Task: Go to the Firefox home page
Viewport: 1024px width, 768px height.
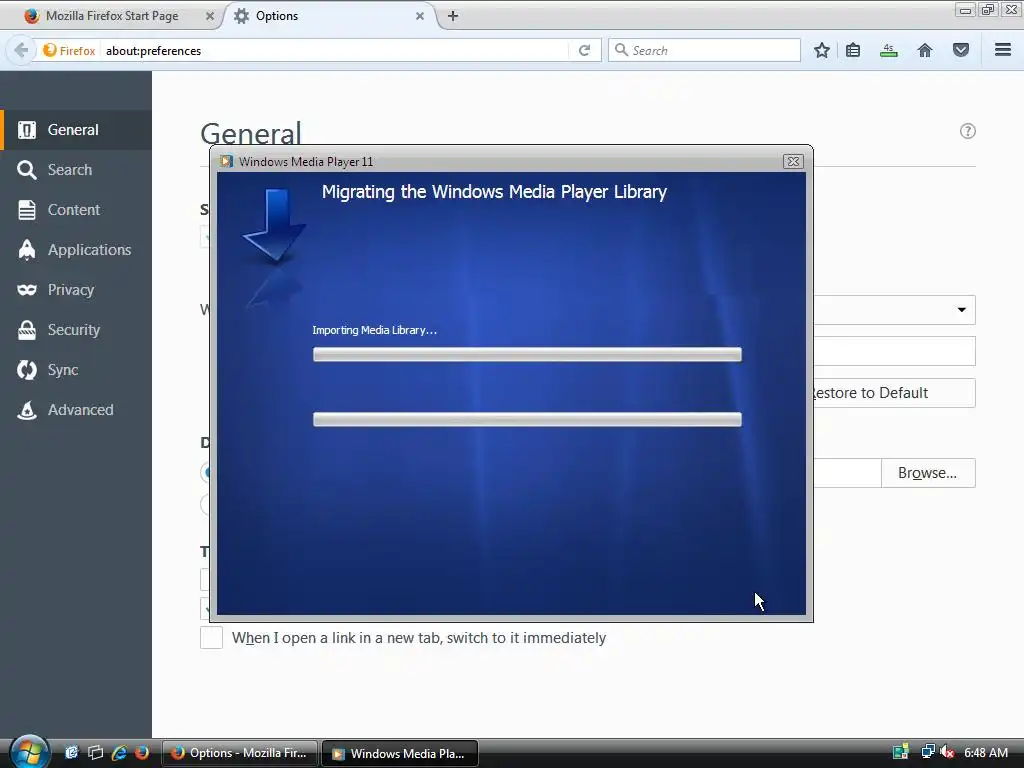Action: [925, 50]
